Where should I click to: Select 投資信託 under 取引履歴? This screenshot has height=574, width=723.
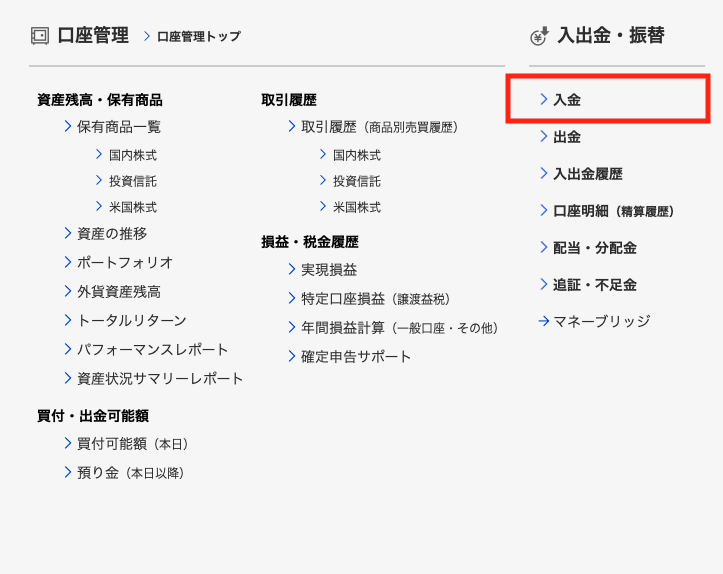tap(357, 181)
